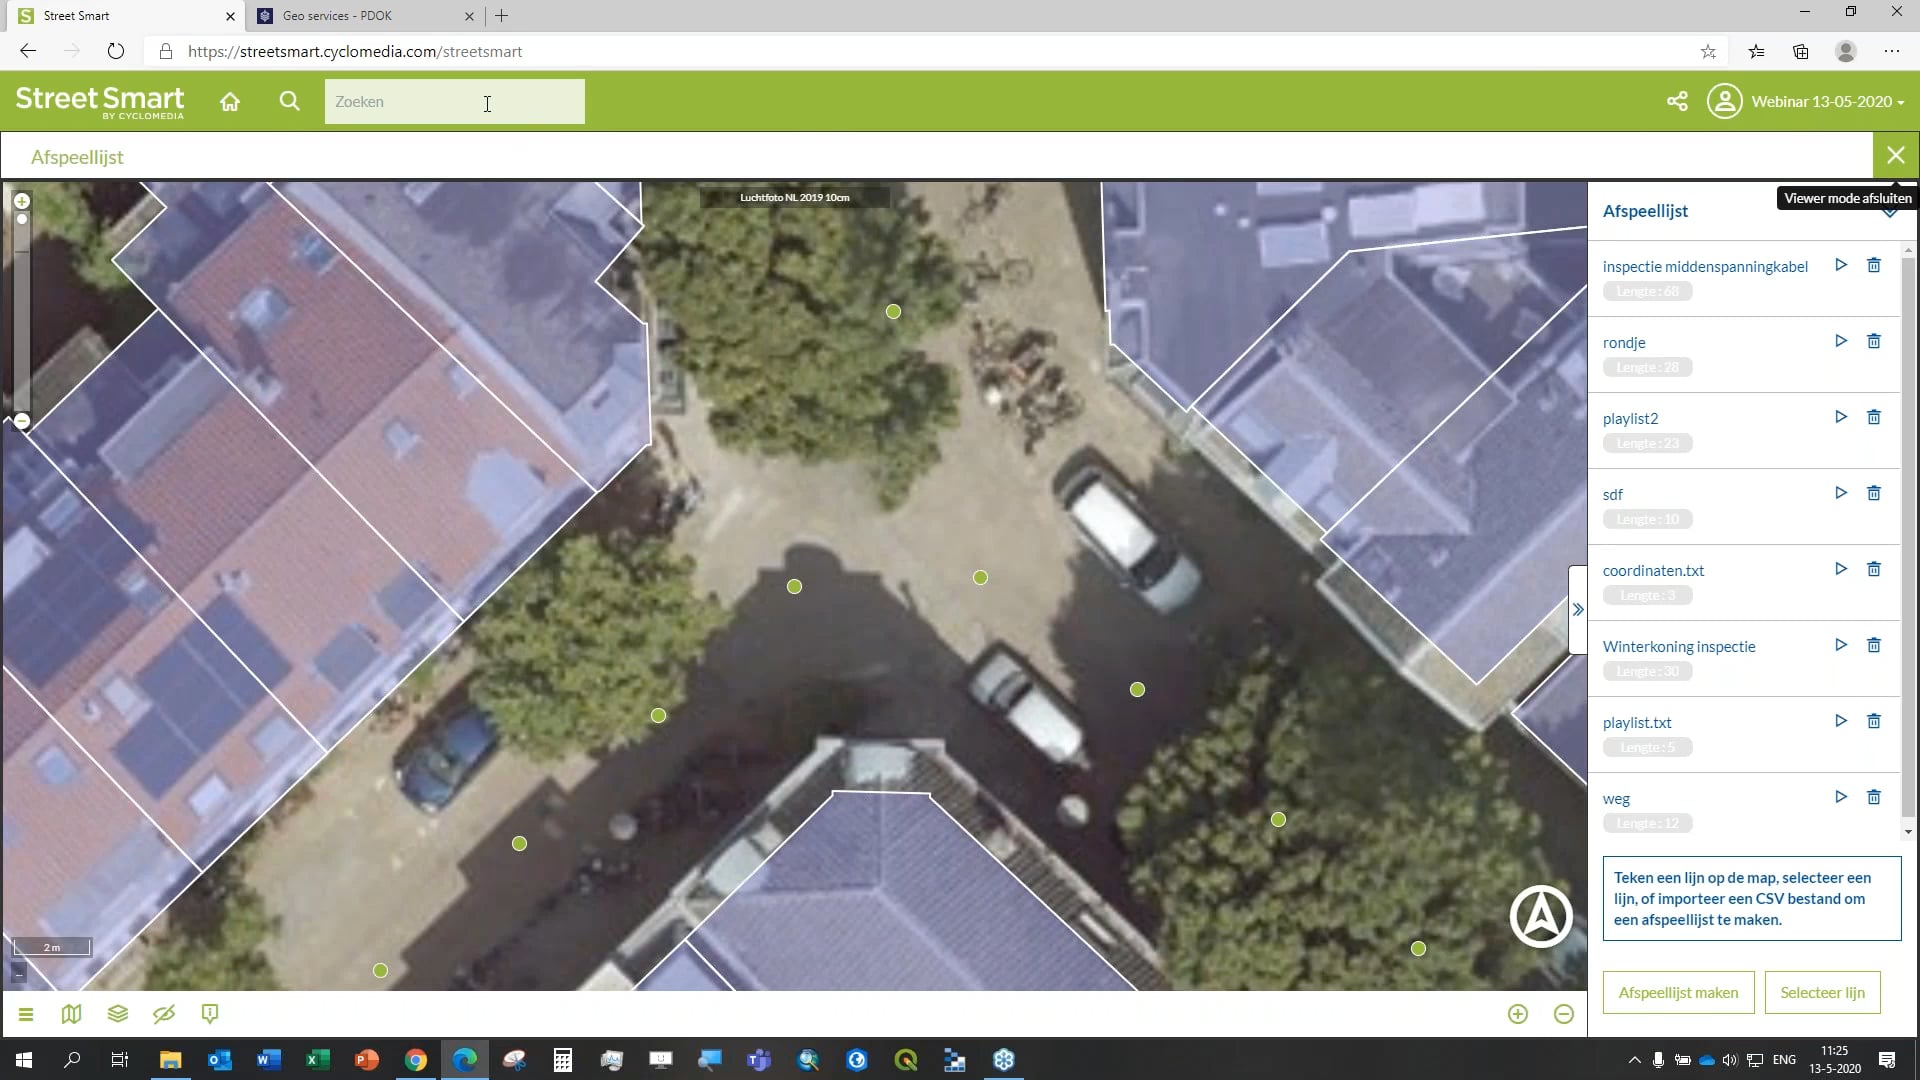Image resolution: width=1920 pixels, height=1080 pixels.
Task: Zoom out with bottom-right minus icon
Action: point(1564,1014)
